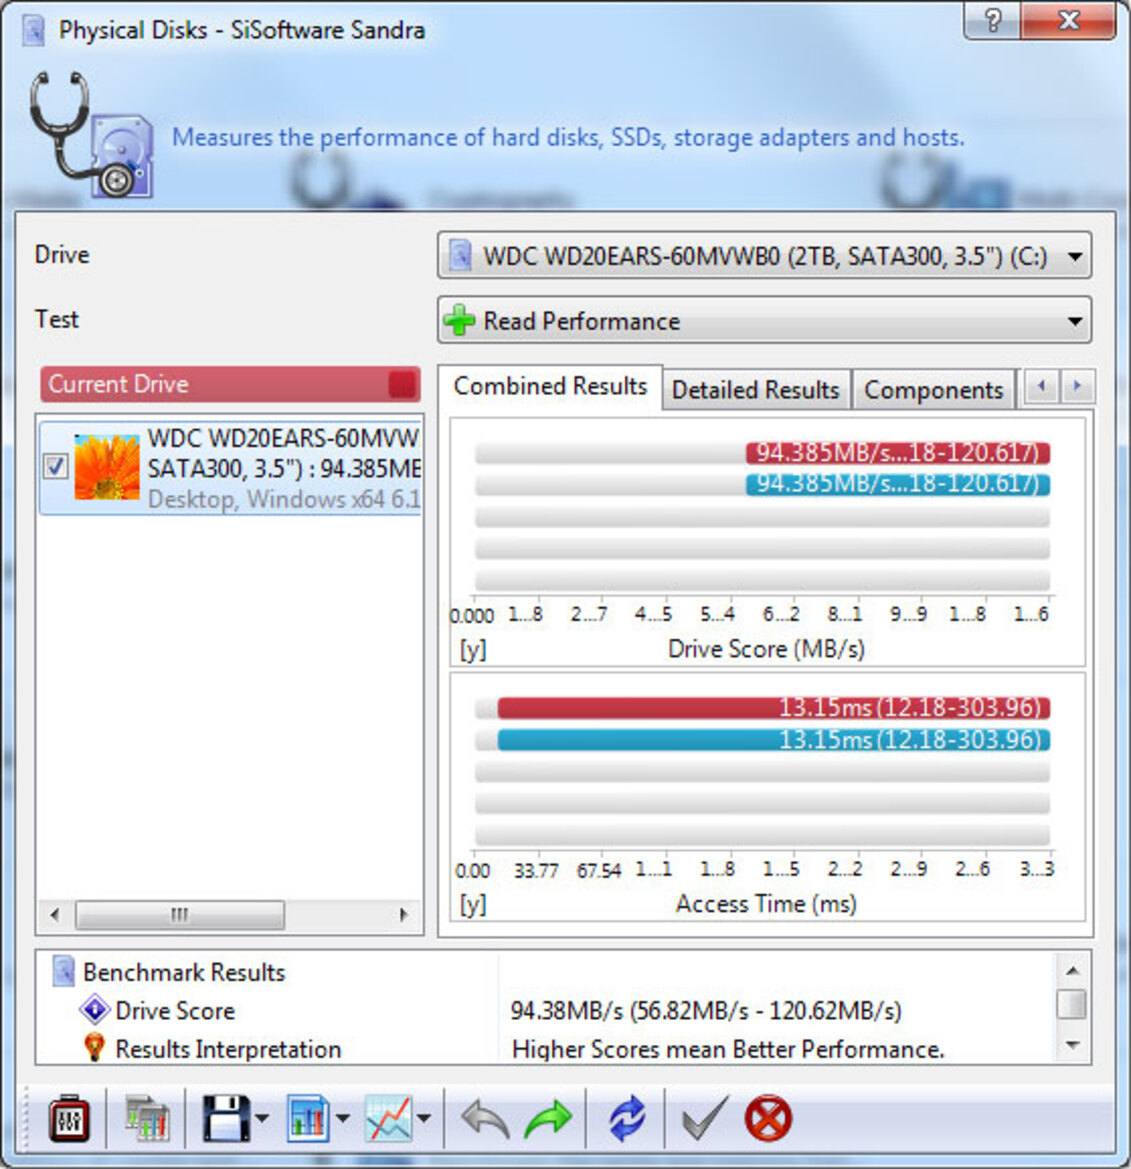Click the checkmark OK icon
The width and height of the screenshot is (1131, 1169).
[x=703, y=1118]
